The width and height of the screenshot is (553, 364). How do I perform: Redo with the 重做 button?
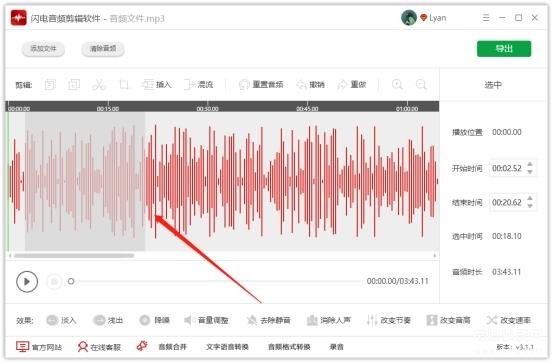352,85
